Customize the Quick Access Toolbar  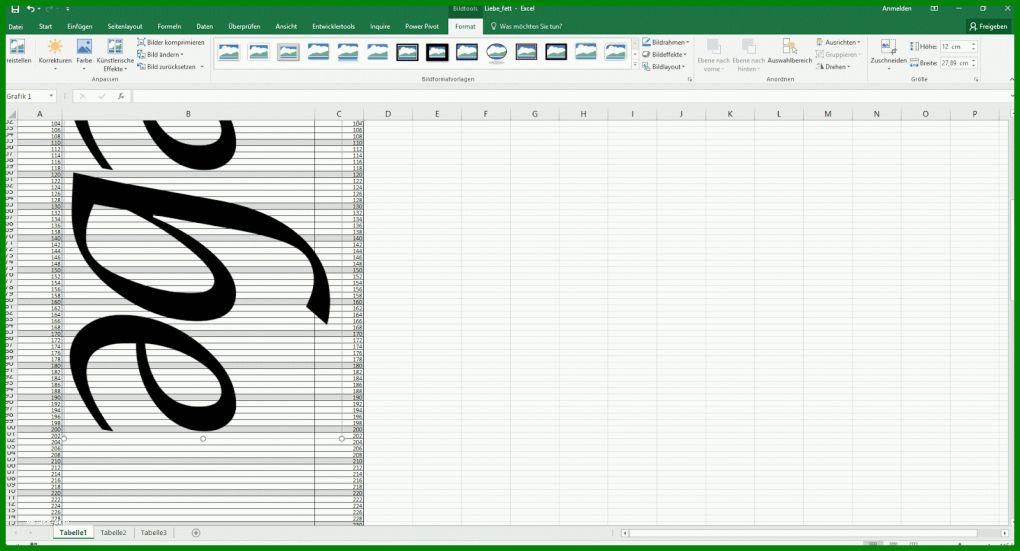[x=68, y=9]
